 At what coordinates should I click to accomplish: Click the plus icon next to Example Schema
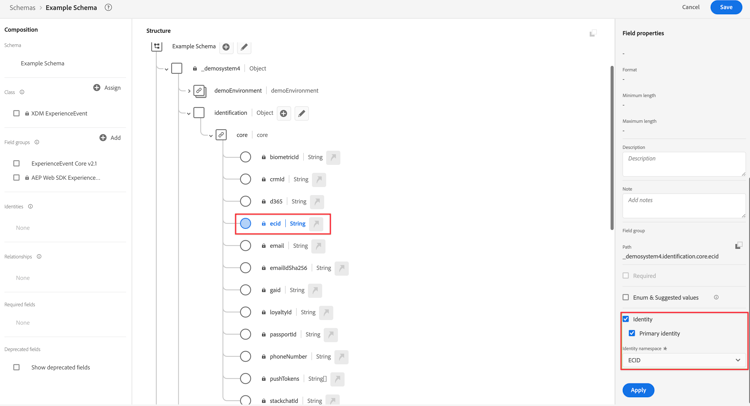[x=226, y=47]
